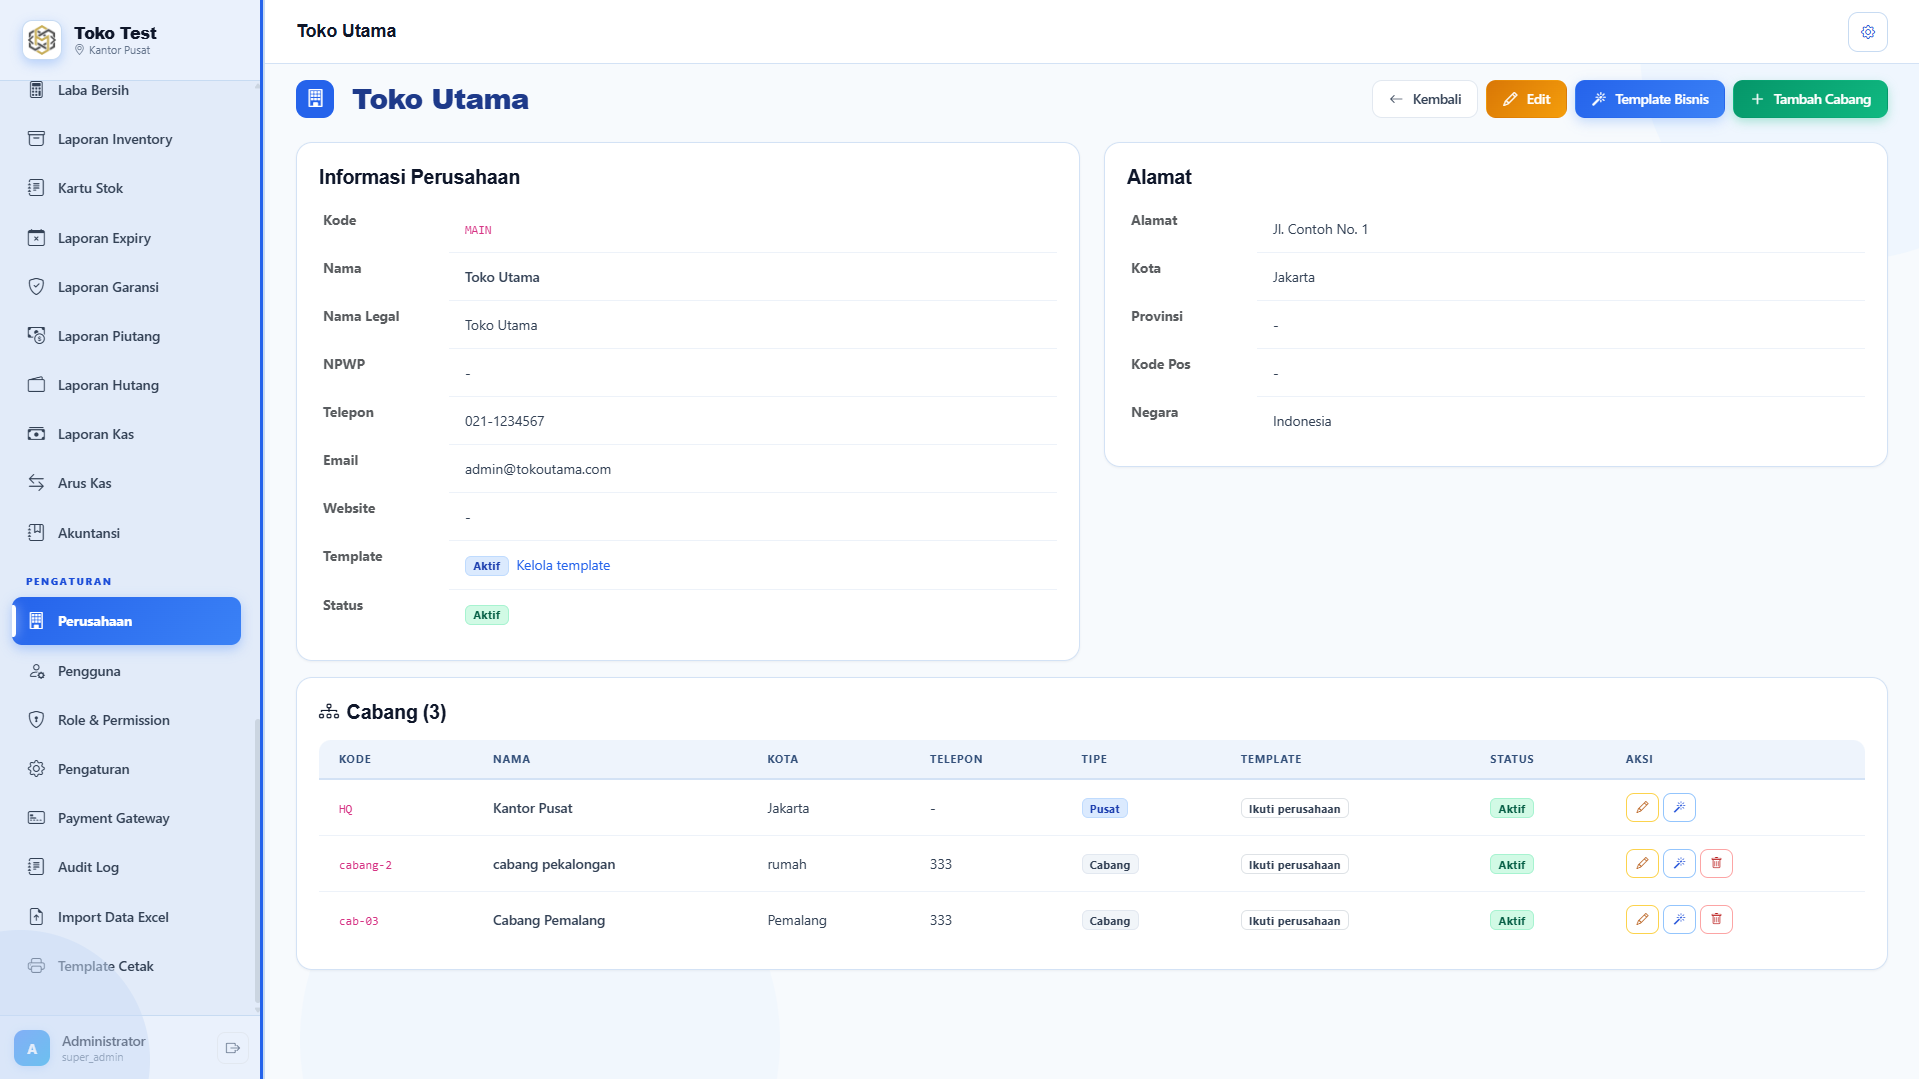The image size is (1919, 1079).
Task: Open the Kelola template link
Action: pyautogui.click(x=563, y=565)
